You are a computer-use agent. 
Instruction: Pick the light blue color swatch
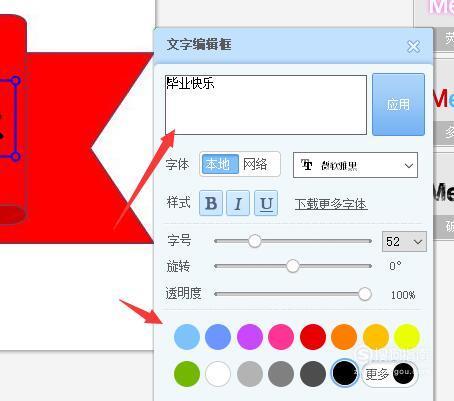187,337
